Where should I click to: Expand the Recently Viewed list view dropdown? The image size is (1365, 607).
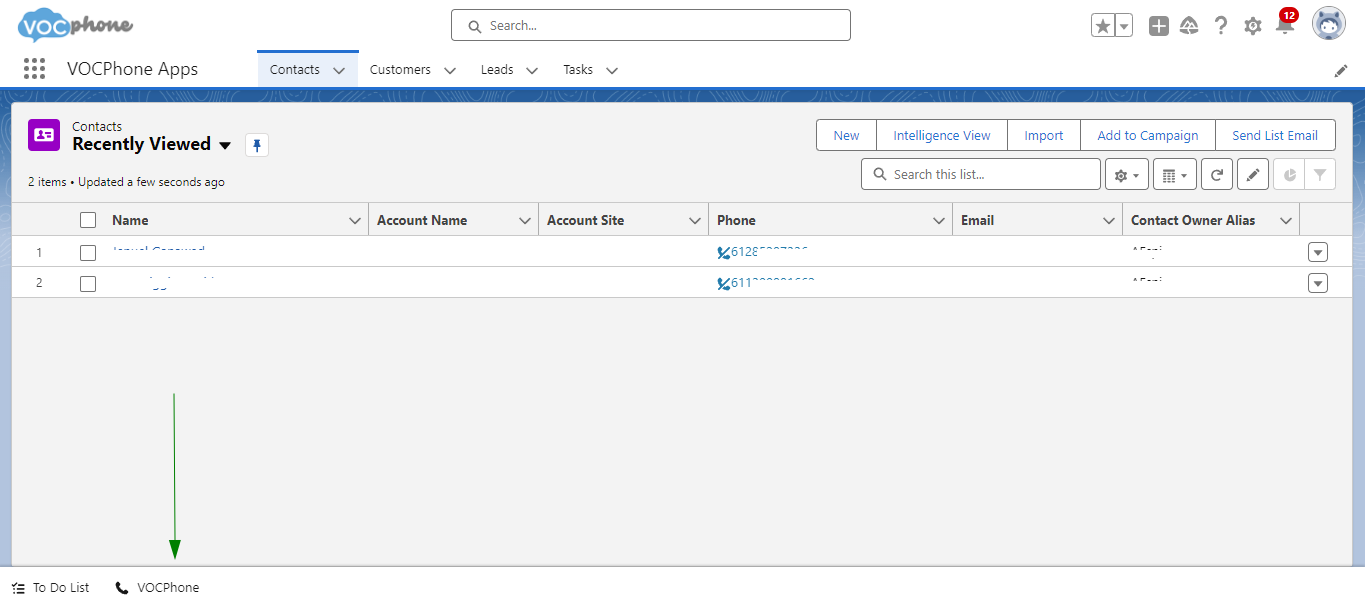pos(225,145)
